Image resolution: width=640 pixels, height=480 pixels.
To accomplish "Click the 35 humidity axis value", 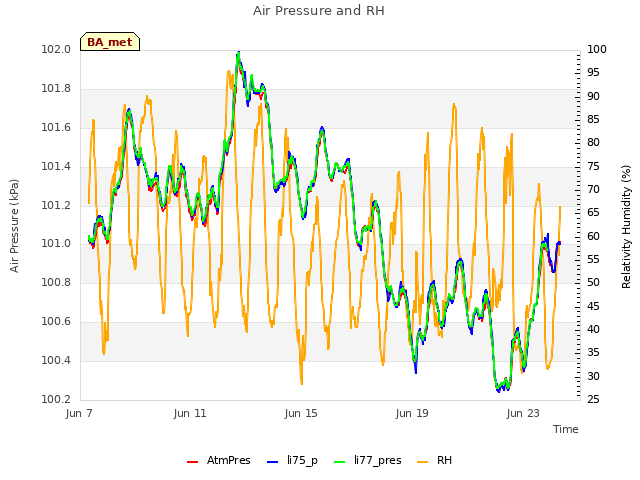I will point(593,353).
